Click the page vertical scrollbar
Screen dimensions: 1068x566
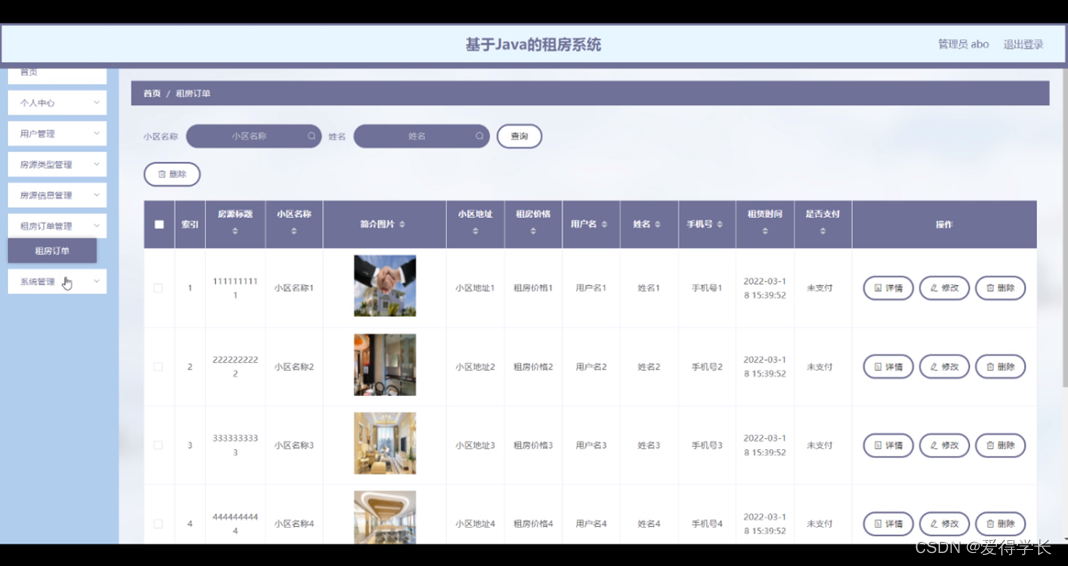click(x=1065, y=228)
